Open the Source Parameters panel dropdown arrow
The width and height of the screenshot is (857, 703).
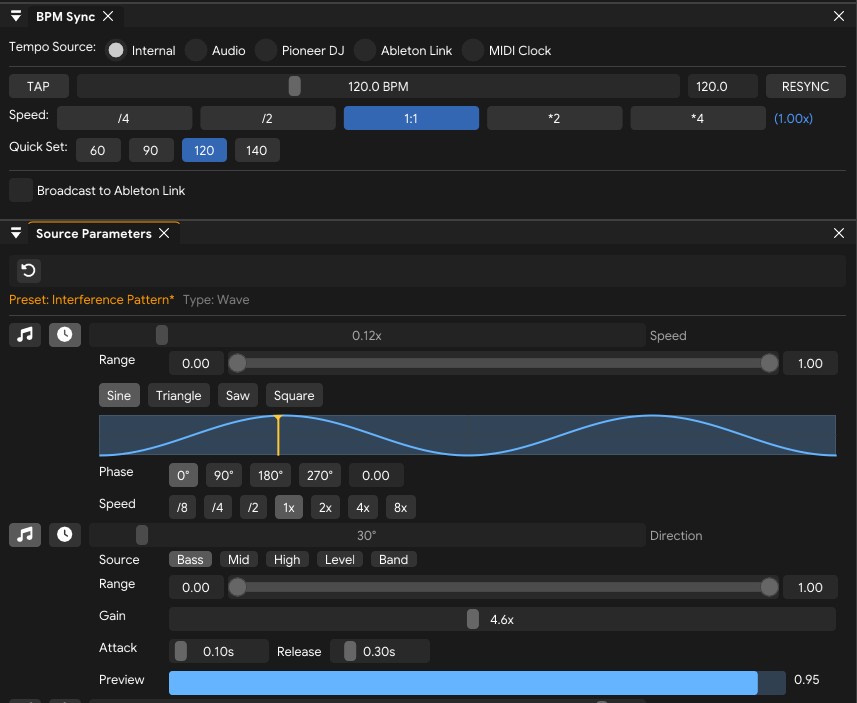tap(16, 233)
